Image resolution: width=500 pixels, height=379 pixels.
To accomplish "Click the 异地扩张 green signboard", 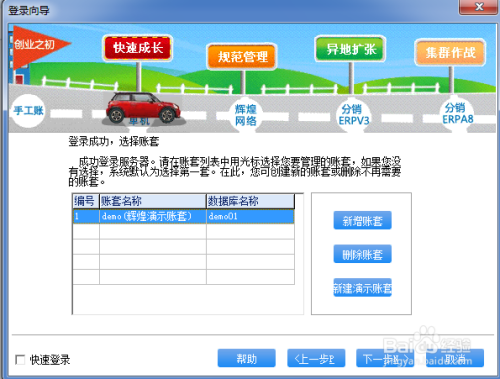I will 351,49.
